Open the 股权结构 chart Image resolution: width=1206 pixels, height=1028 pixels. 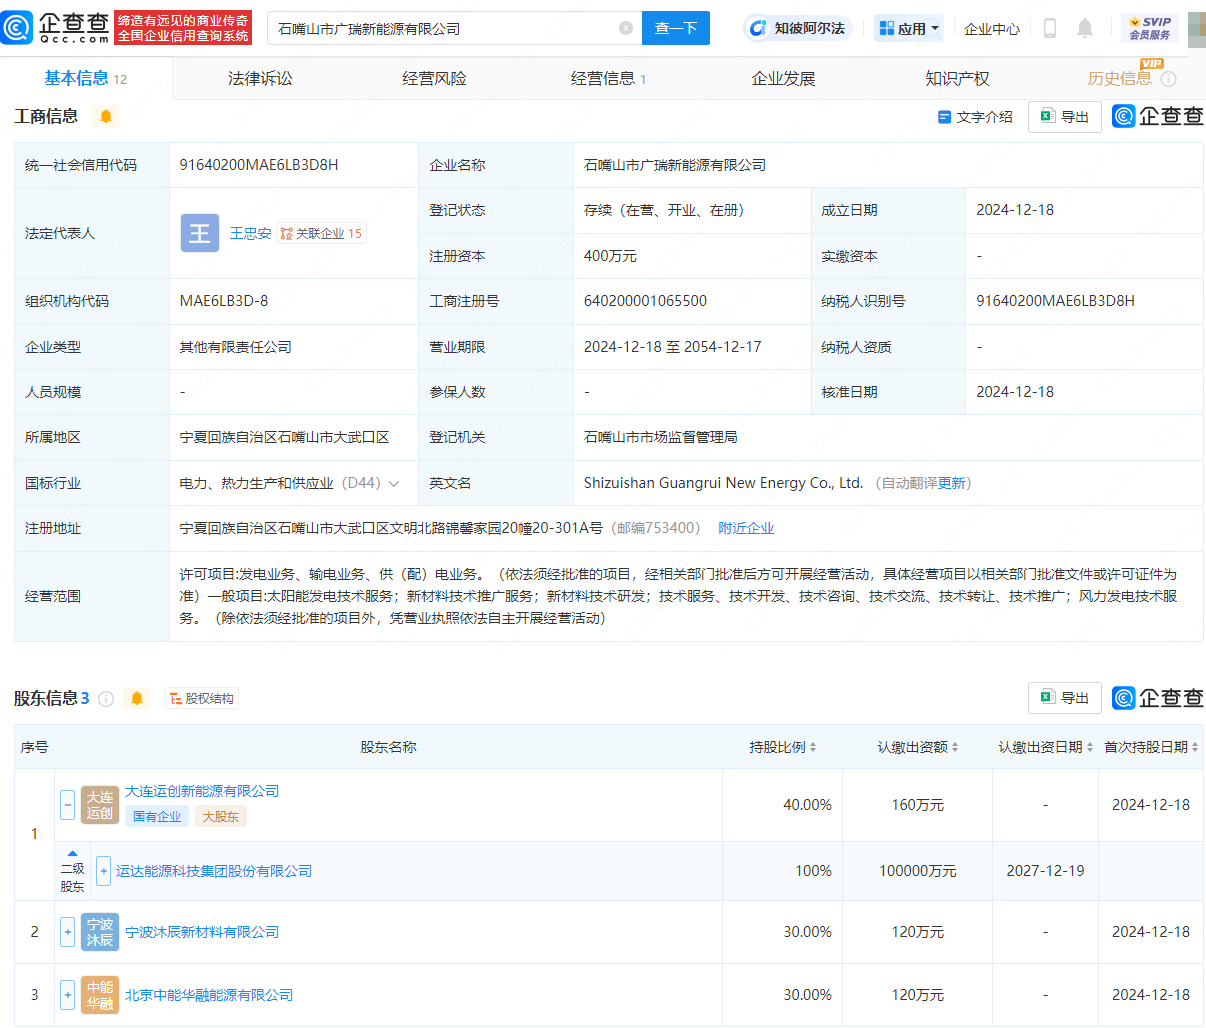pyautogui.click(x=201, y=698)
